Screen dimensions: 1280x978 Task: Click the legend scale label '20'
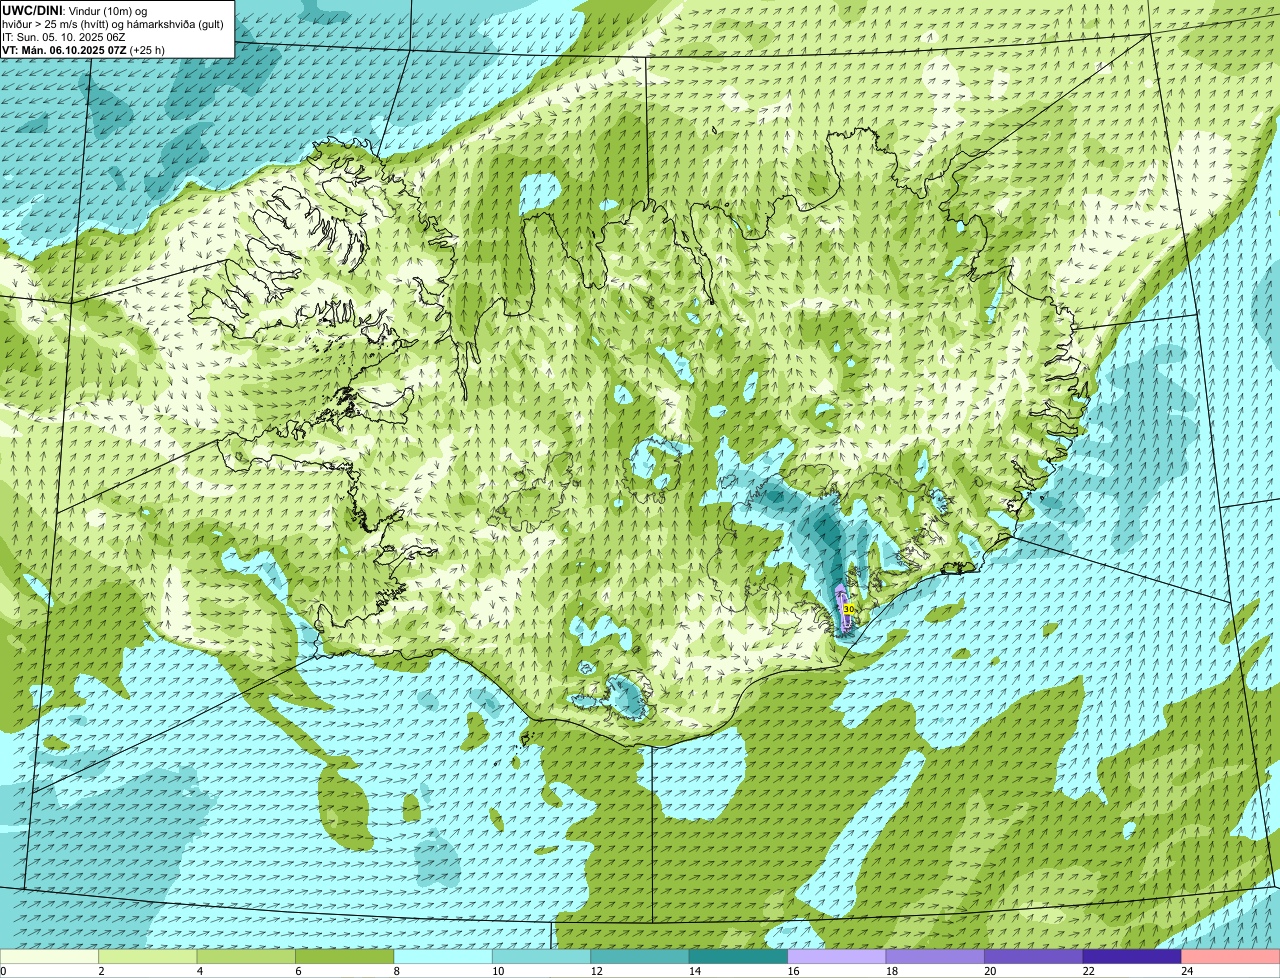(990, 971)
